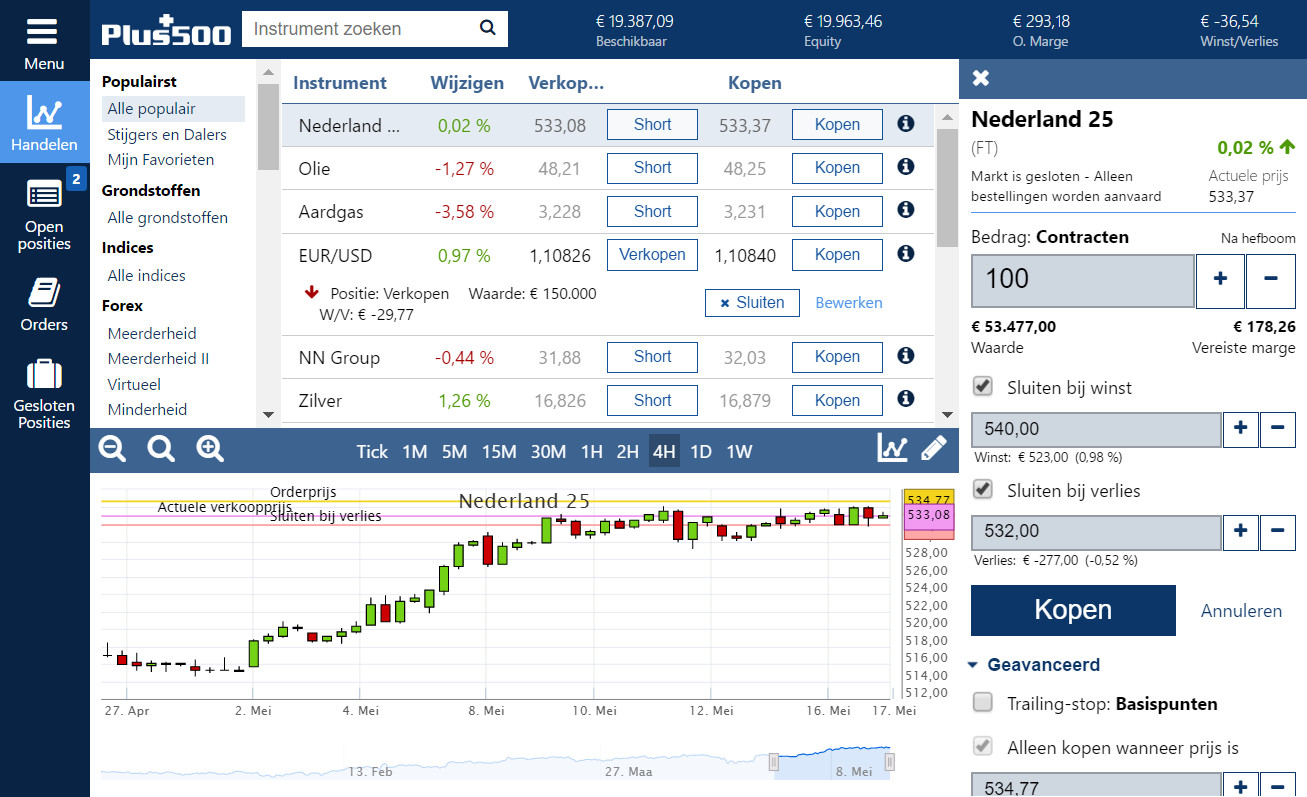Image resolution: width=1307 pixels, height=797 pixels.
Task: Click the search magnifier in Instrument zoeken
Action: coord(488,28)
